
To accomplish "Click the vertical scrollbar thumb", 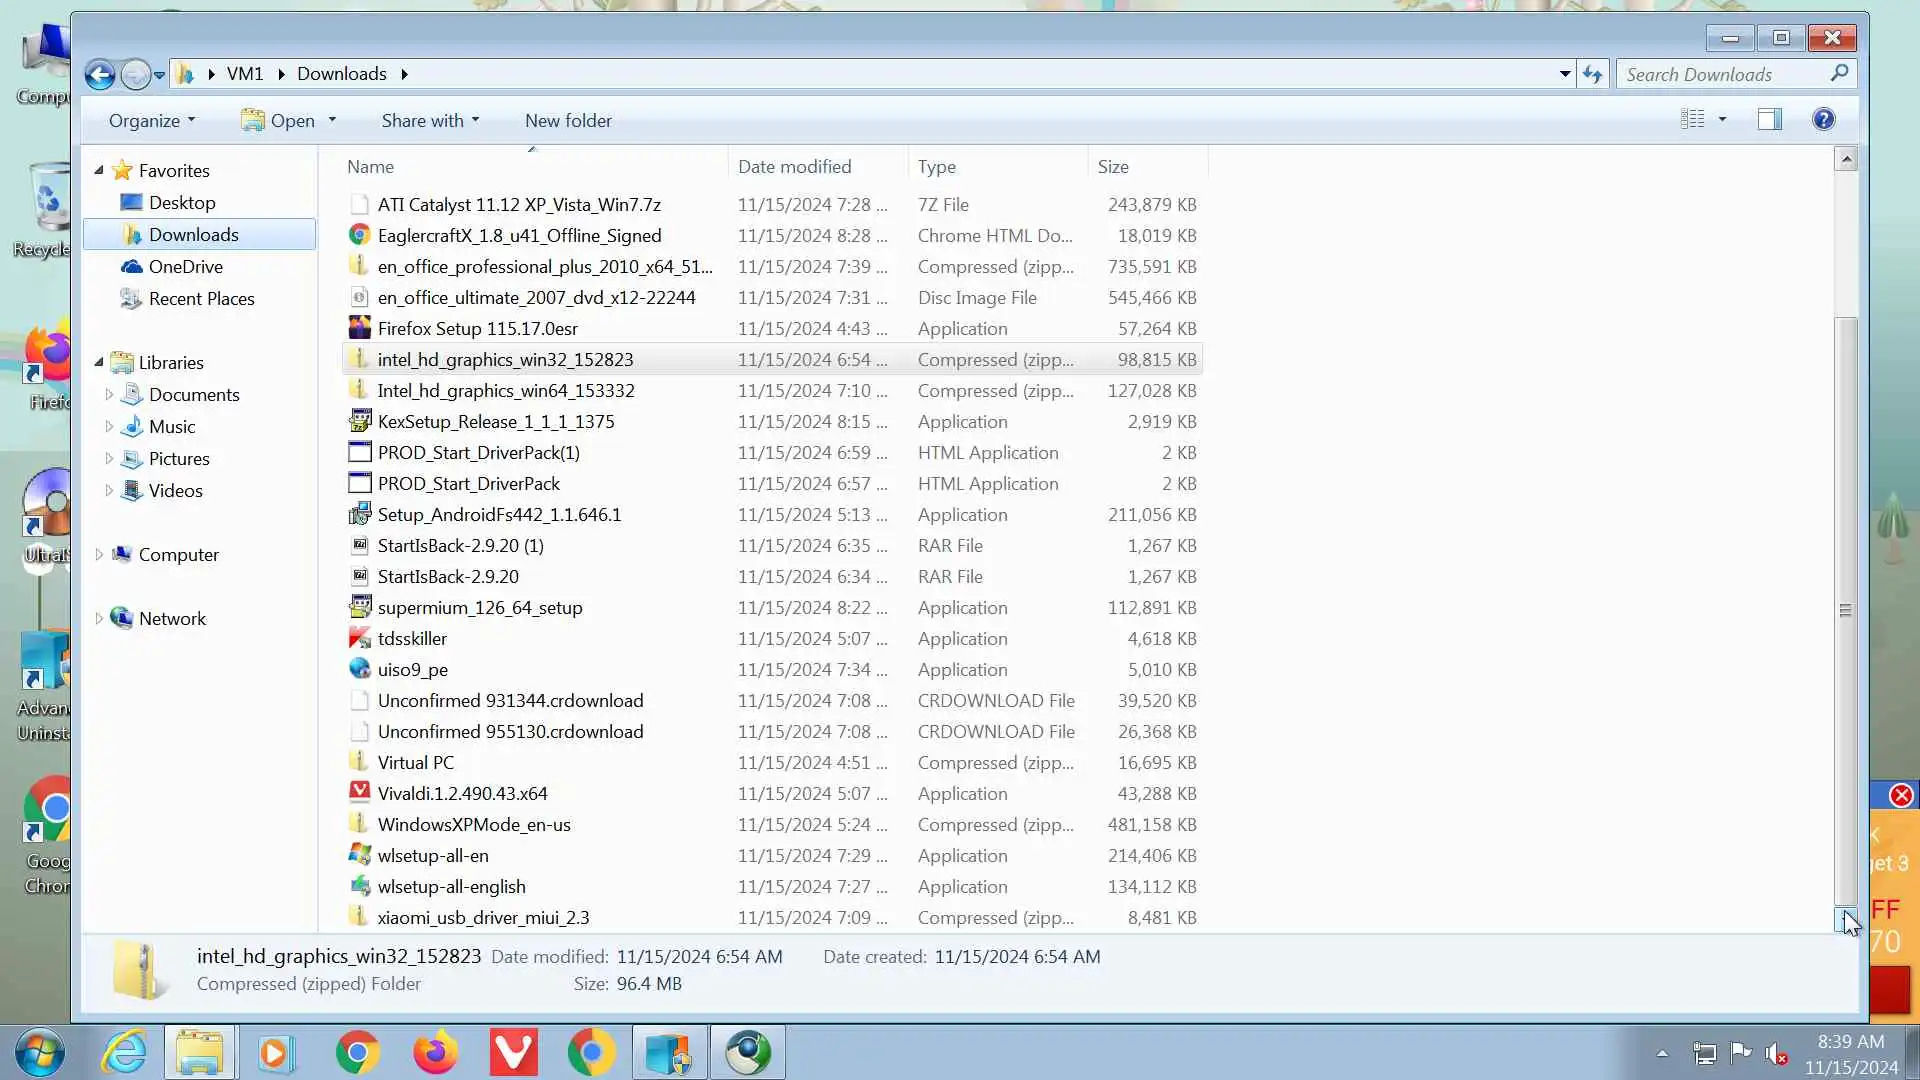I will click(x=1846, y=610).
